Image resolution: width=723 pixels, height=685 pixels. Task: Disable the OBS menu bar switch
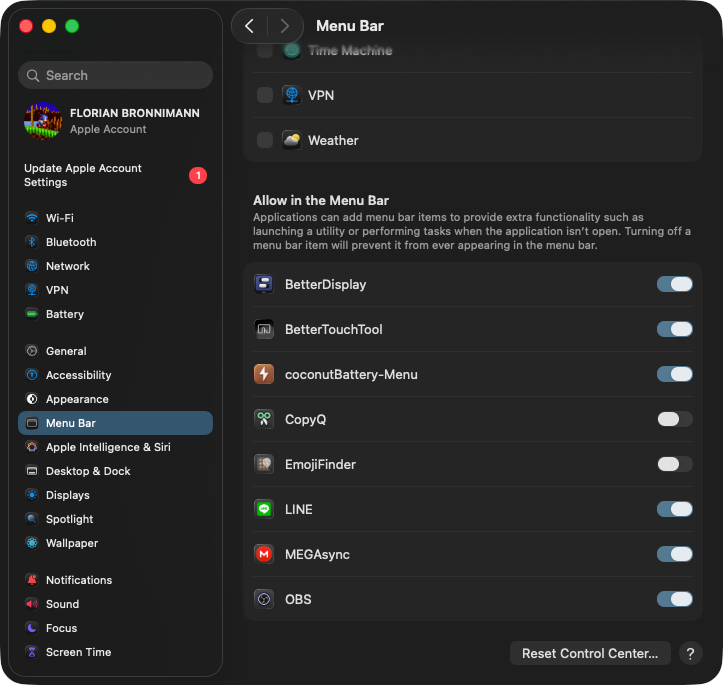(674, 599)
